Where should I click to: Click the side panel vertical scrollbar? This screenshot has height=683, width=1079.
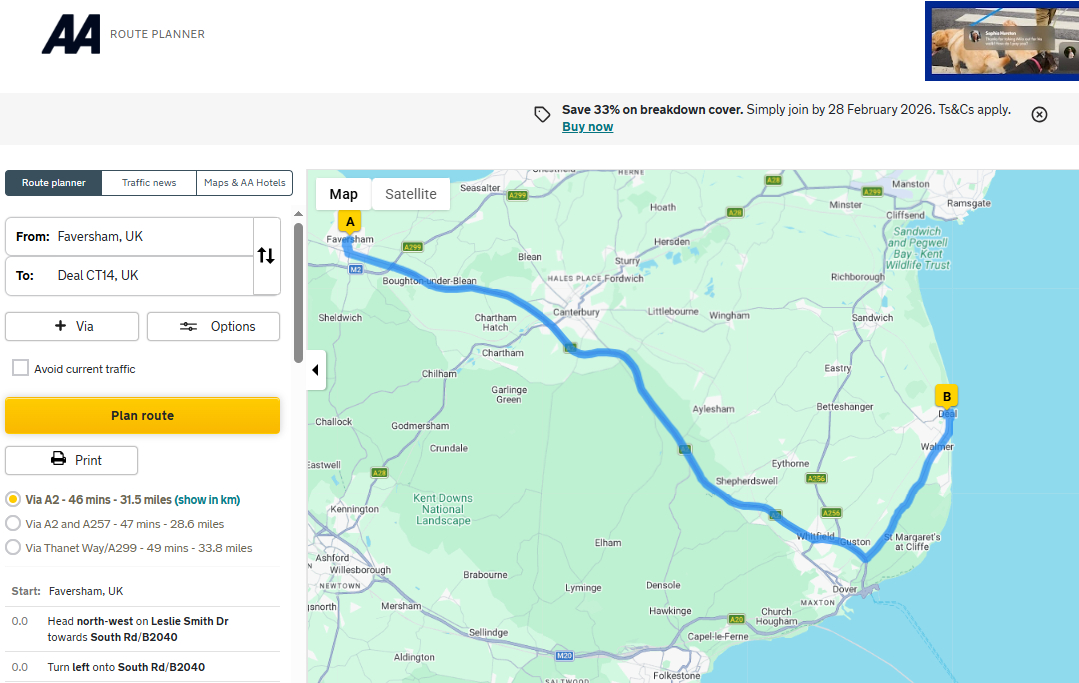pyautogui.click(x=298, y=290)
